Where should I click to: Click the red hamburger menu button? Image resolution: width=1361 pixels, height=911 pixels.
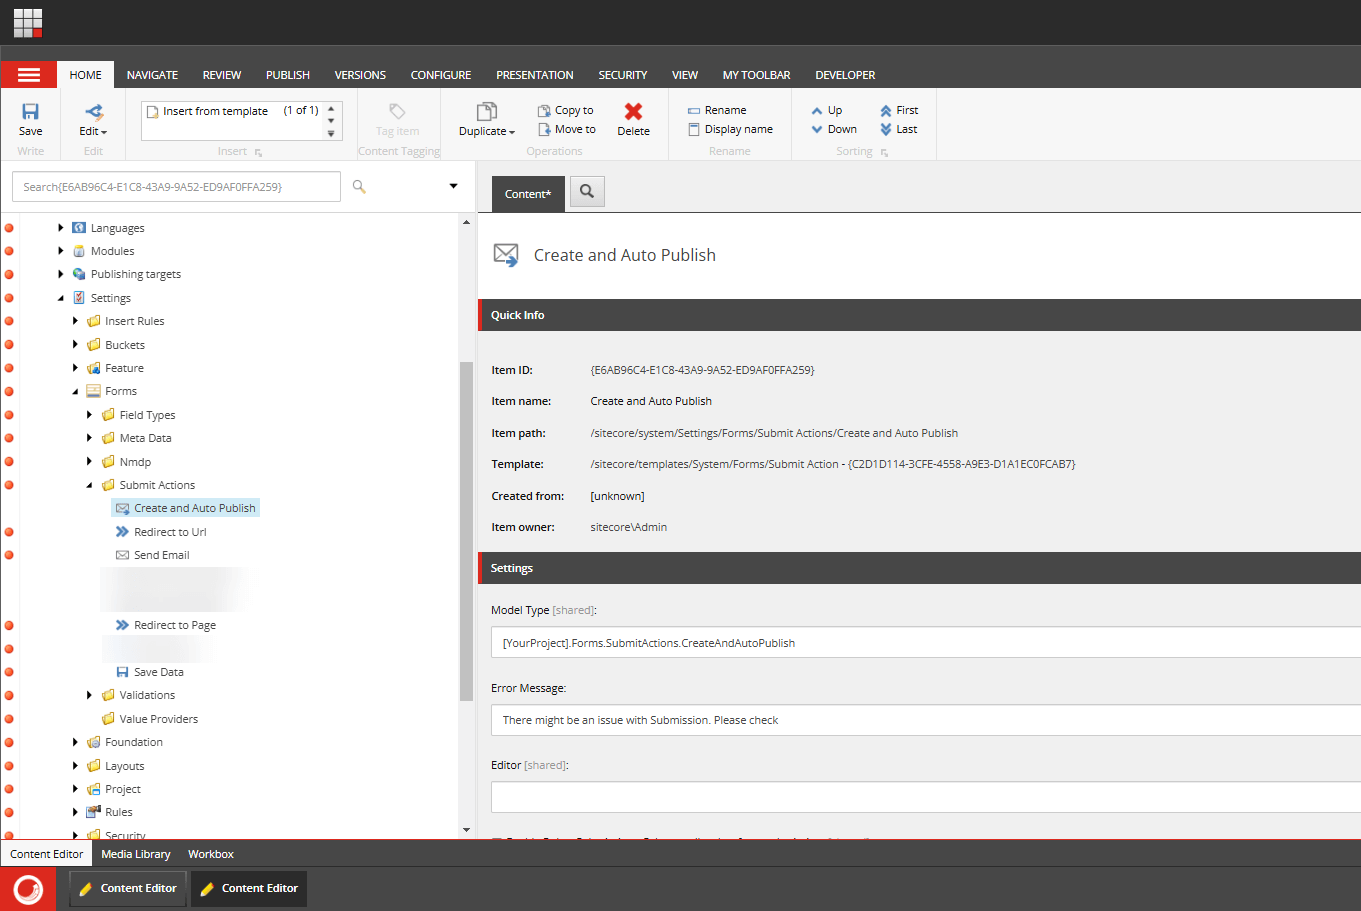click(29, 75)
